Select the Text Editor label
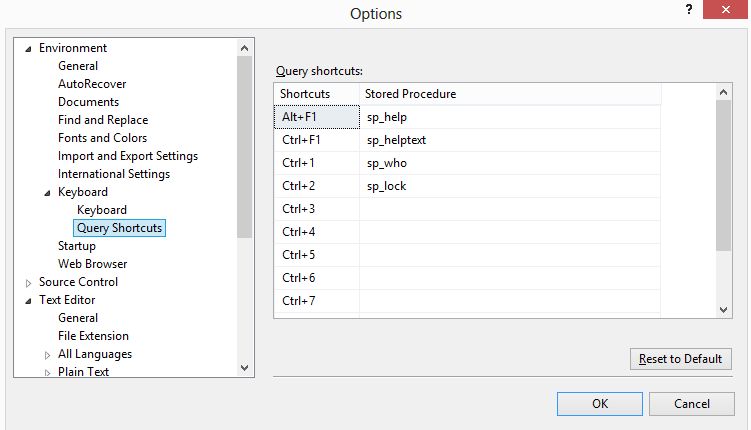The width and height of the screenshot is (751, 430). (x=67, y=300)
